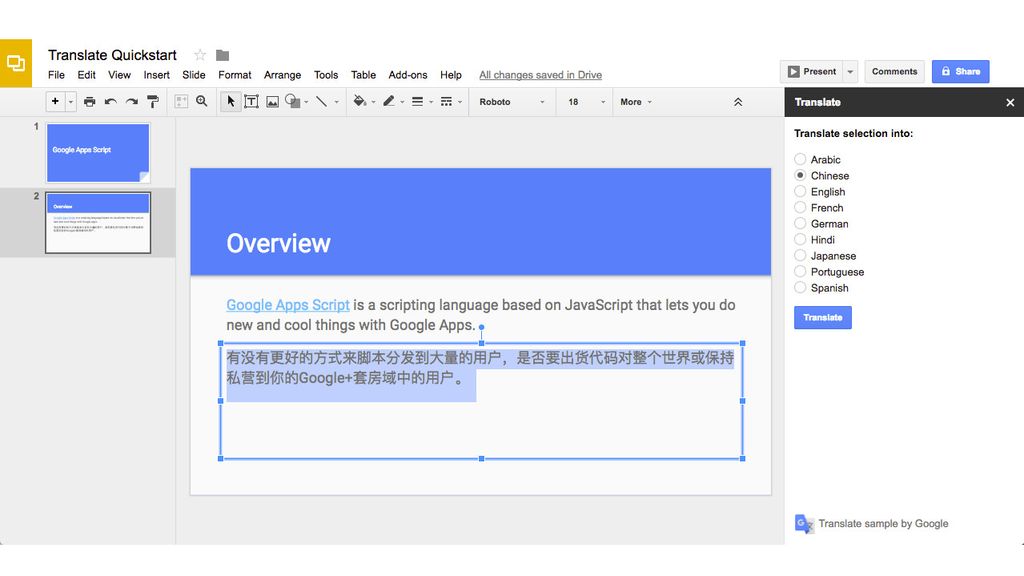This screenshot has width=1024, height=576.
Task: Open the Google Apps Script link
Action: point(288,305)
